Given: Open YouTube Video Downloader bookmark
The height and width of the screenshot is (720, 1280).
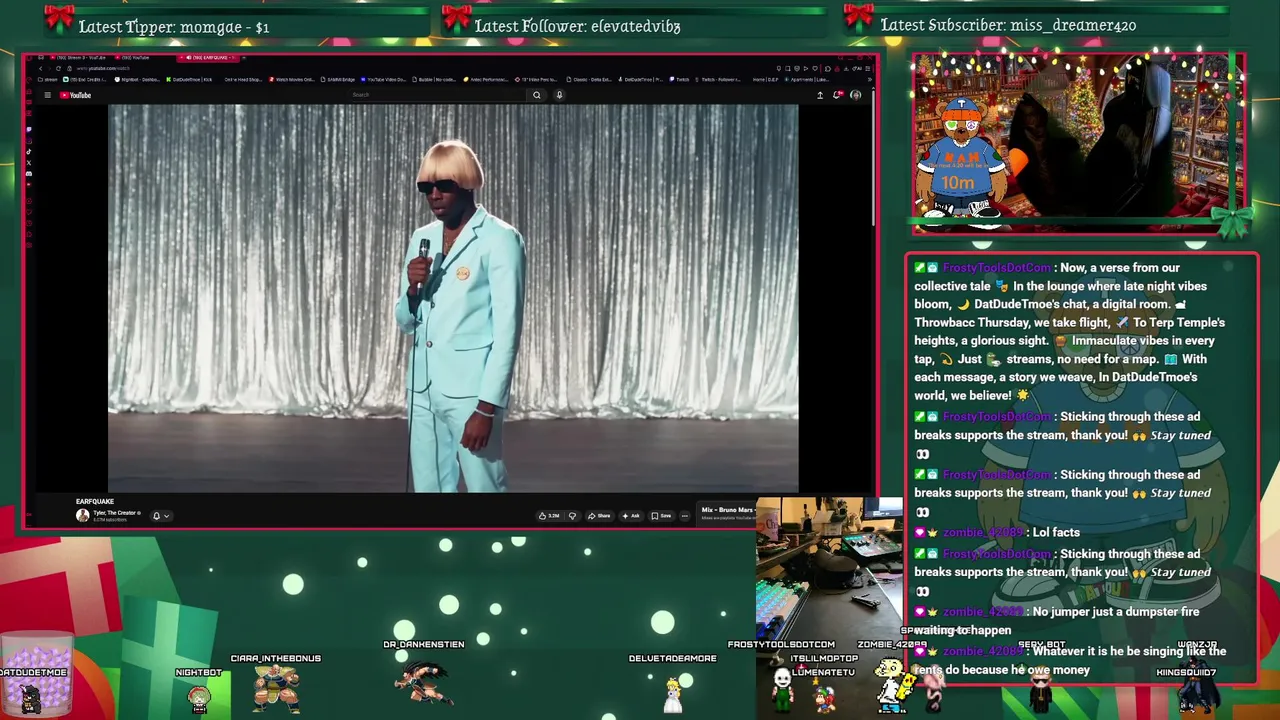Looking at the screenshot, I should (383, 80).
